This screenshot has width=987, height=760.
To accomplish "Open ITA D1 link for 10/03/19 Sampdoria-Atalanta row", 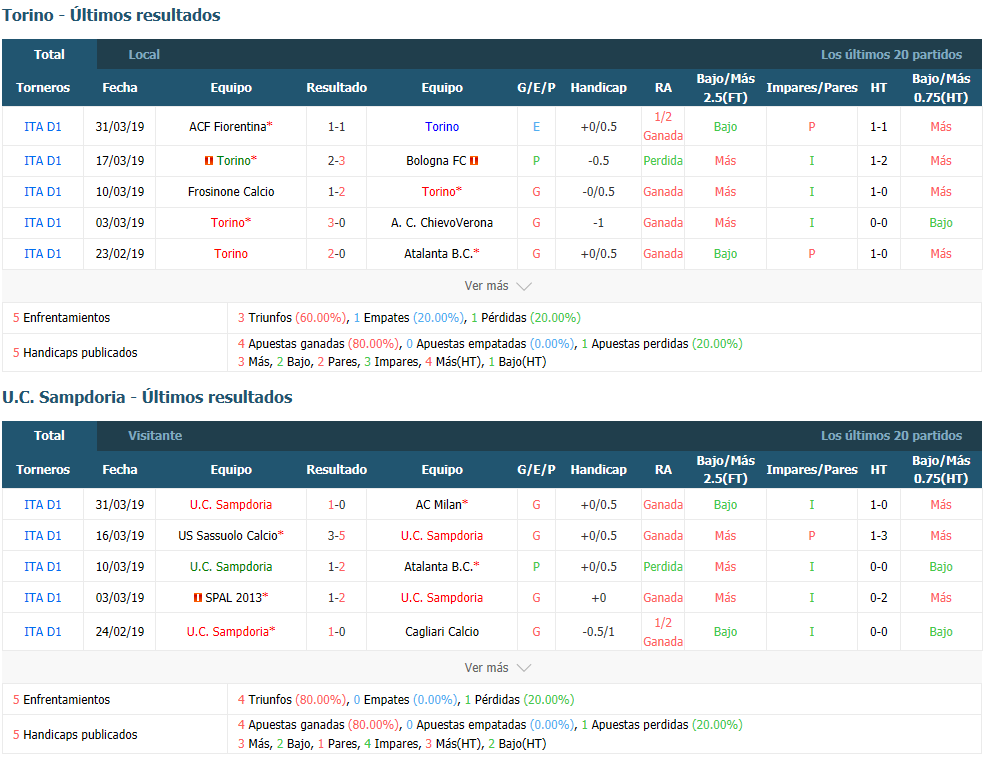I will pyautogui.click(x=43, y=567).
